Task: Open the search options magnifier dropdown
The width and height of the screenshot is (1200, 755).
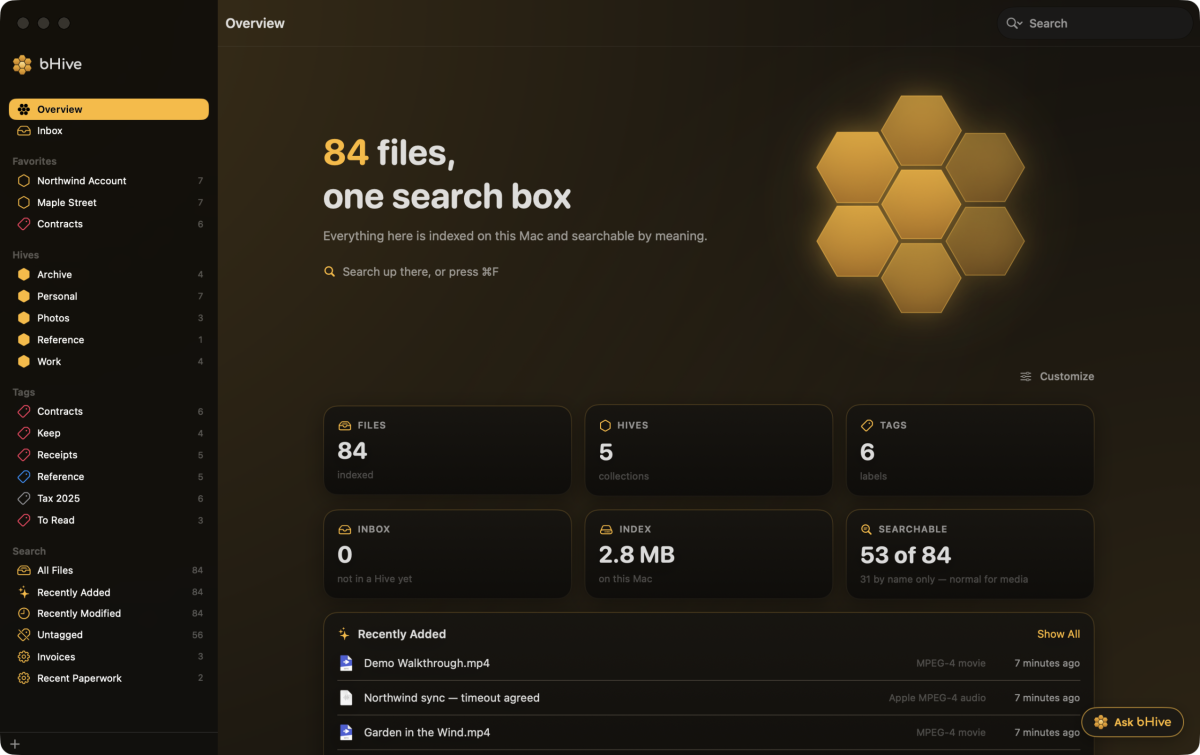Action: pyautogui.click(x=1014, y=23)
